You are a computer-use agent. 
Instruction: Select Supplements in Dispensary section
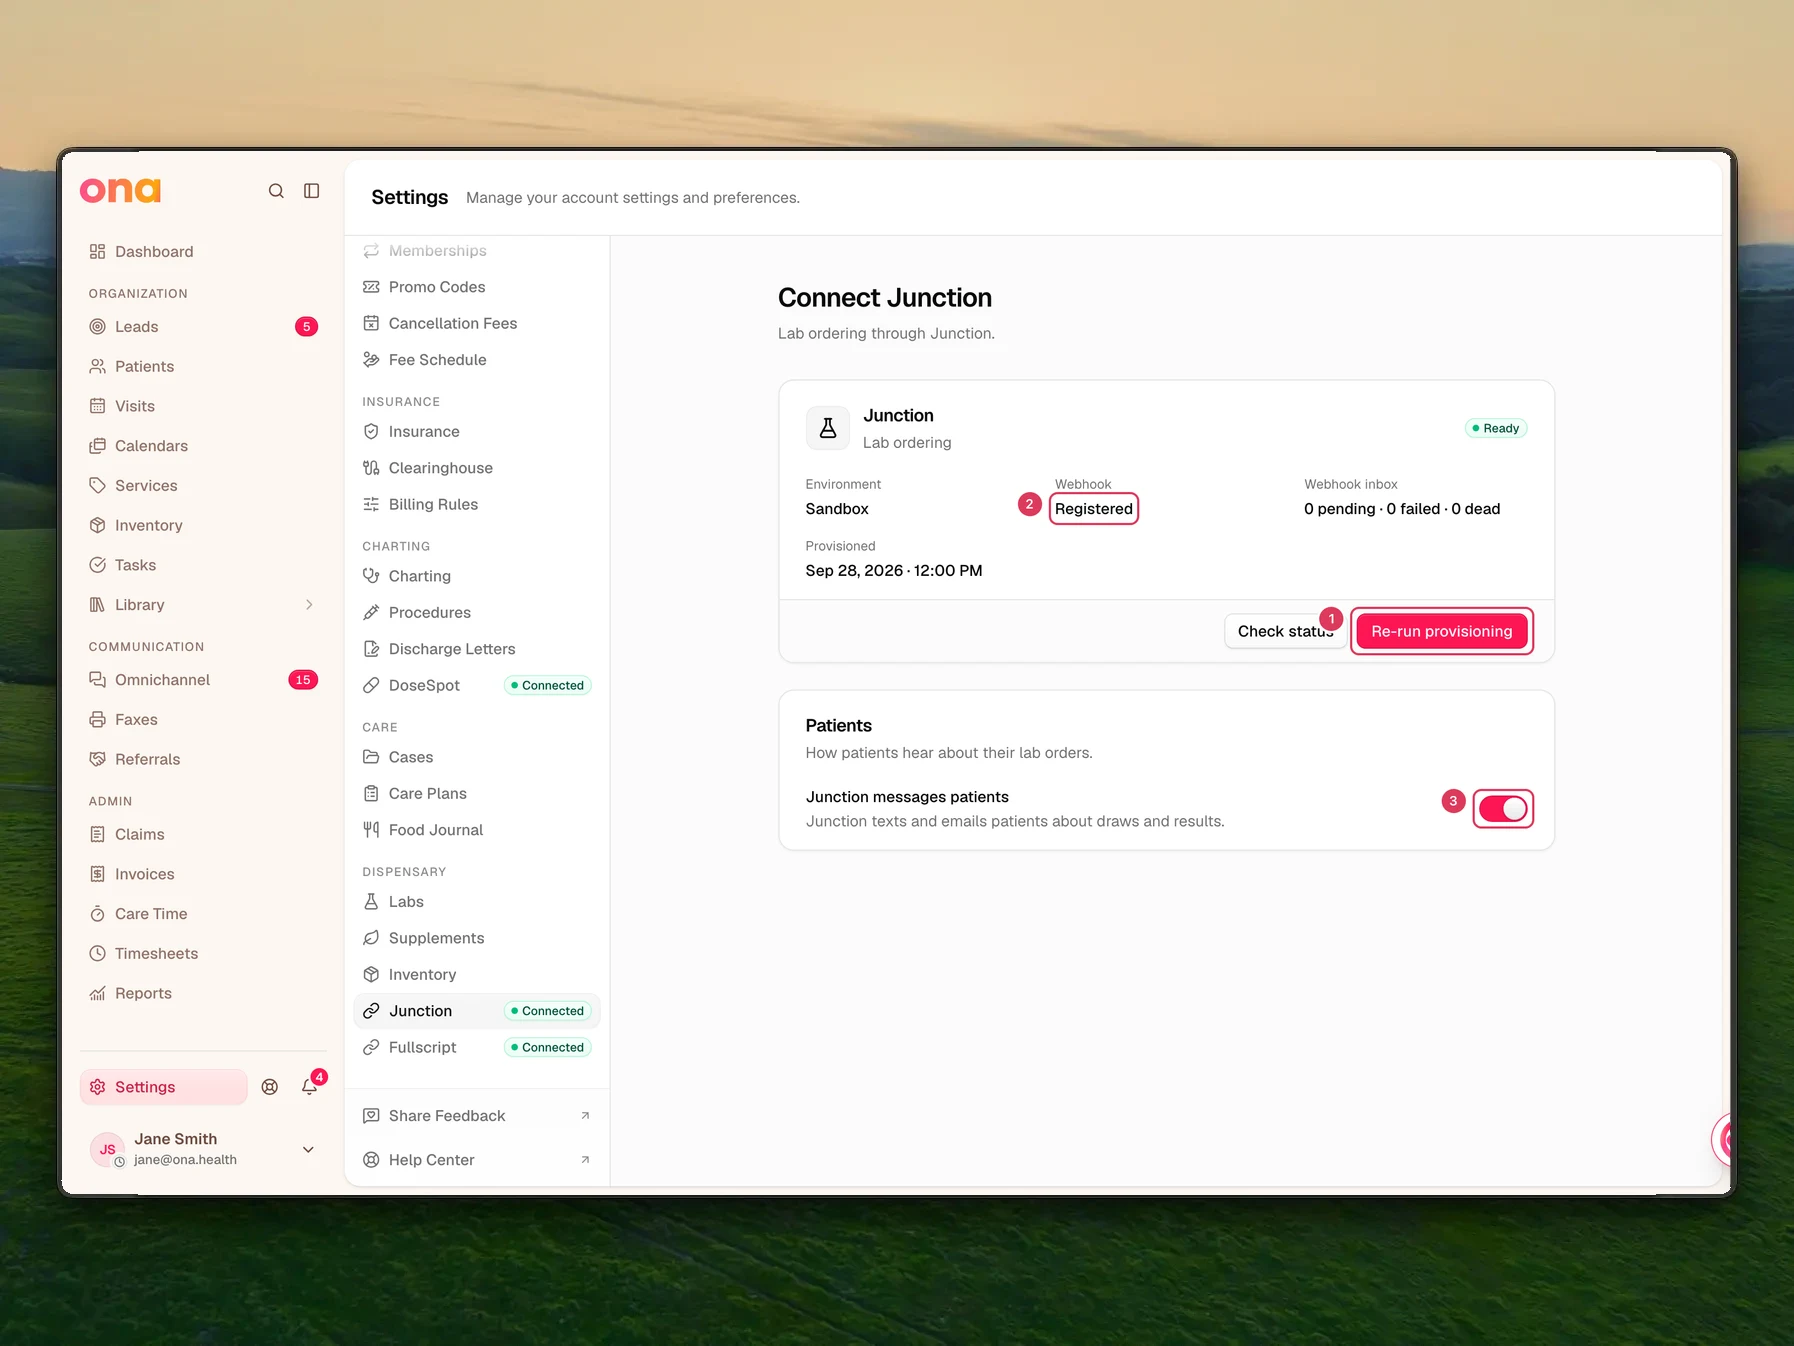(477, 938)
